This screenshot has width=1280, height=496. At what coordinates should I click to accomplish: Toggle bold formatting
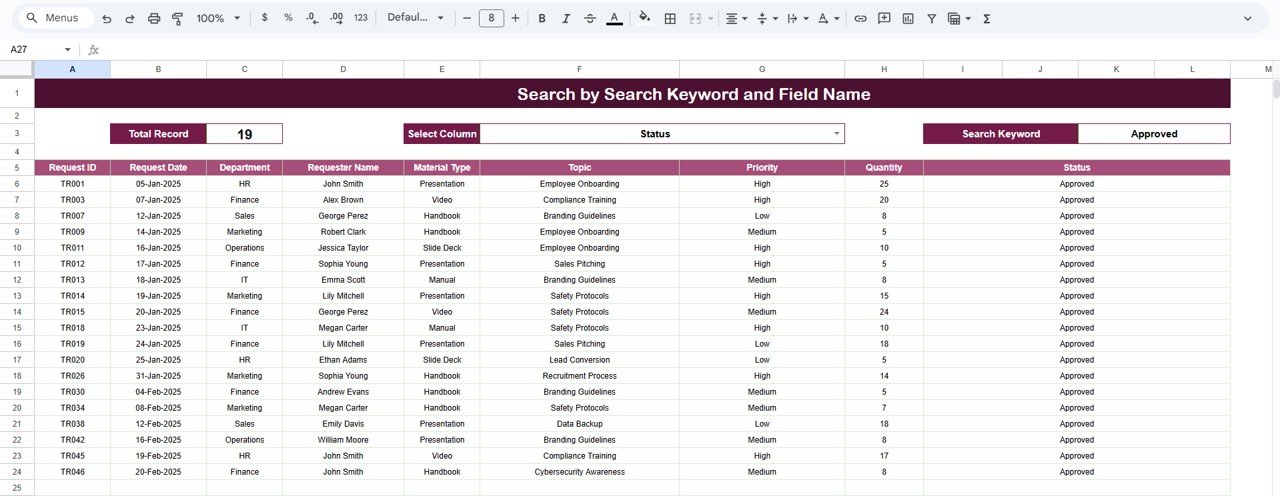point(542,18)
